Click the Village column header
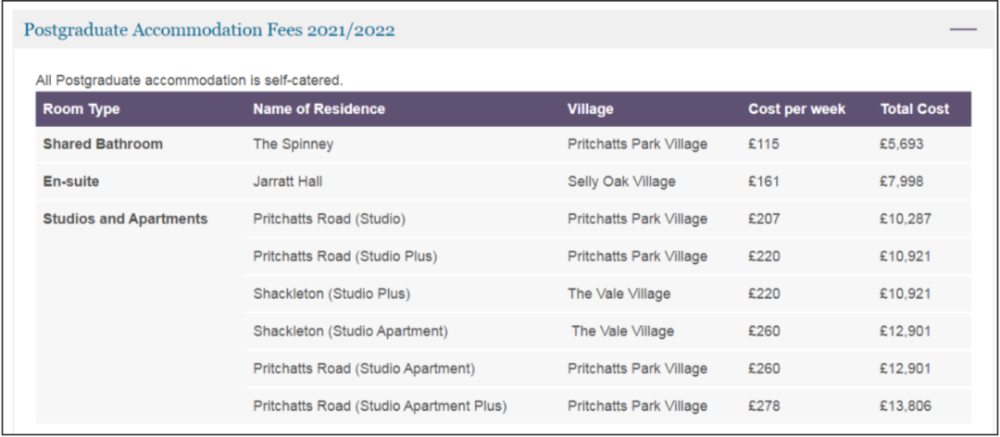The image size is (1000, 437). (590, 109)
